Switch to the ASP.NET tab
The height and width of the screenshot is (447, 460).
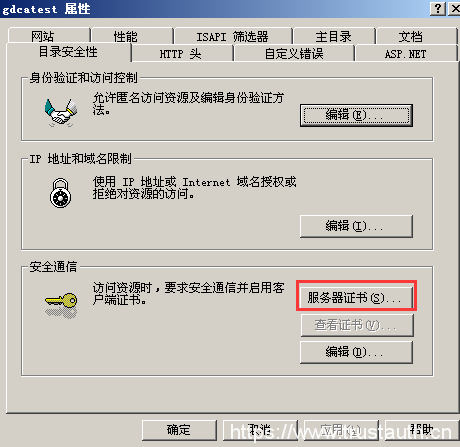click(406, 53)
